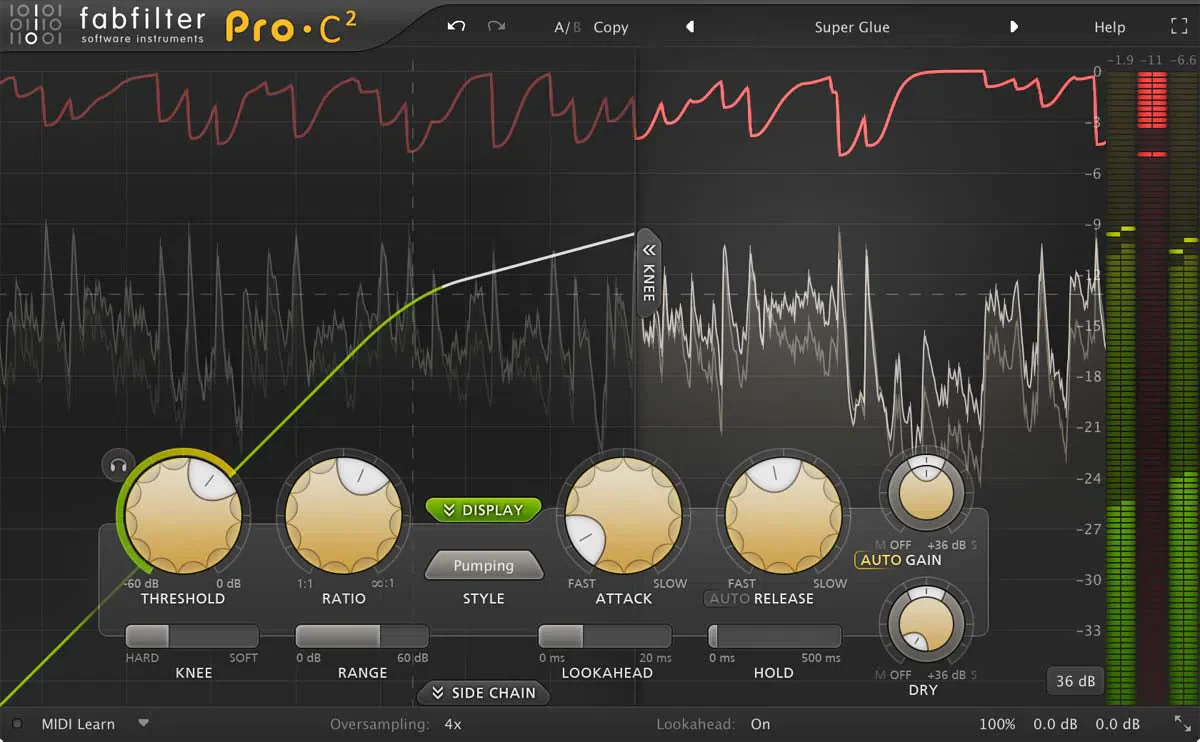Screen dimensions: 1200x742
Task: Click the undo arrow icon
Action: tap(456, 27)
